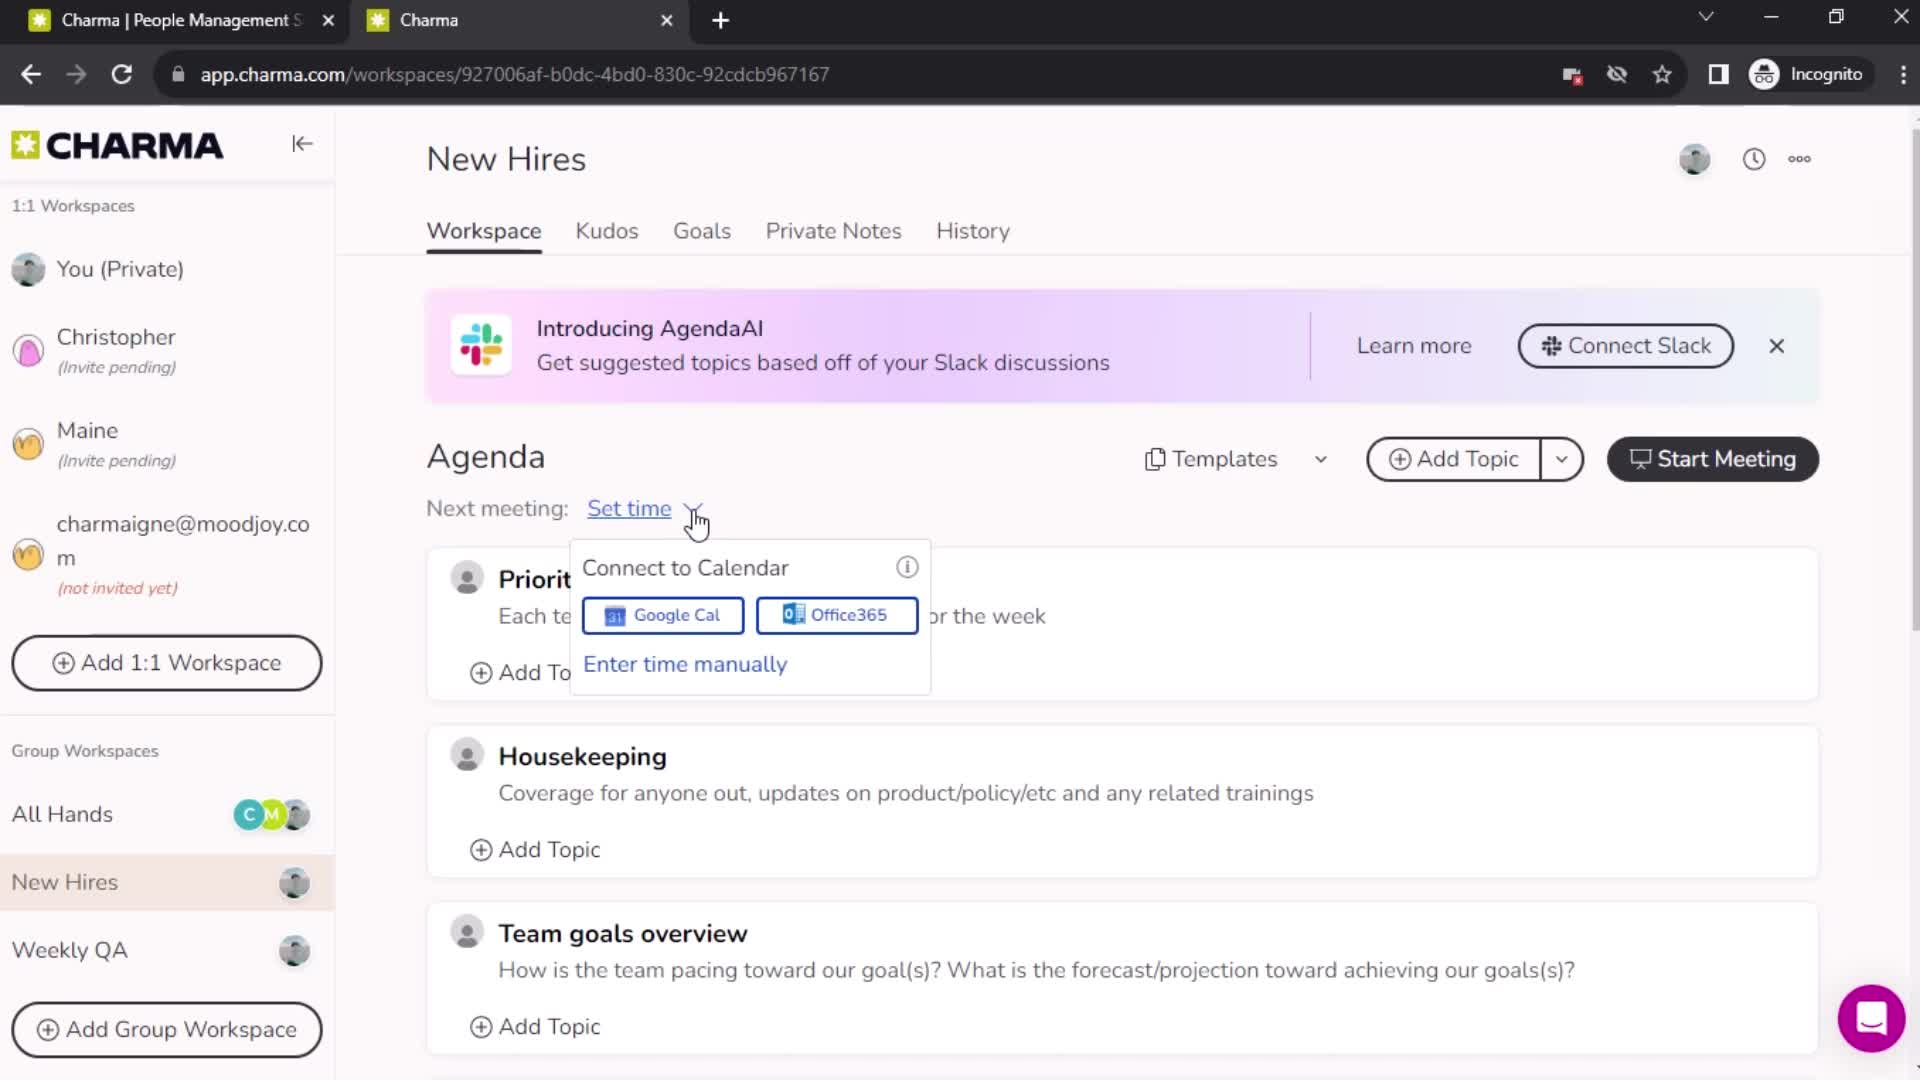
Task: Click the Housekeeping heading
Action: point(582,757)
